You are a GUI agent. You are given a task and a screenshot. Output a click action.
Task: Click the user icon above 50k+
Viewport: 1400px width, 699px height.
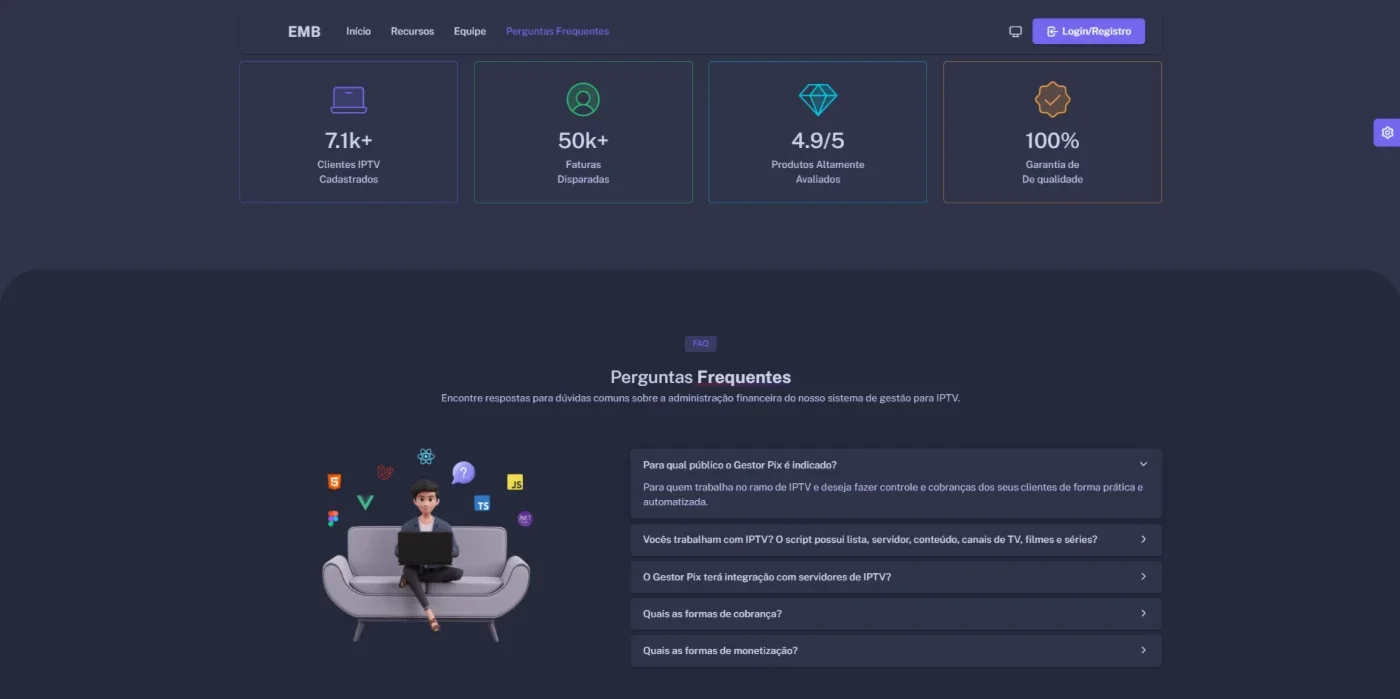[x=583, y=99]
